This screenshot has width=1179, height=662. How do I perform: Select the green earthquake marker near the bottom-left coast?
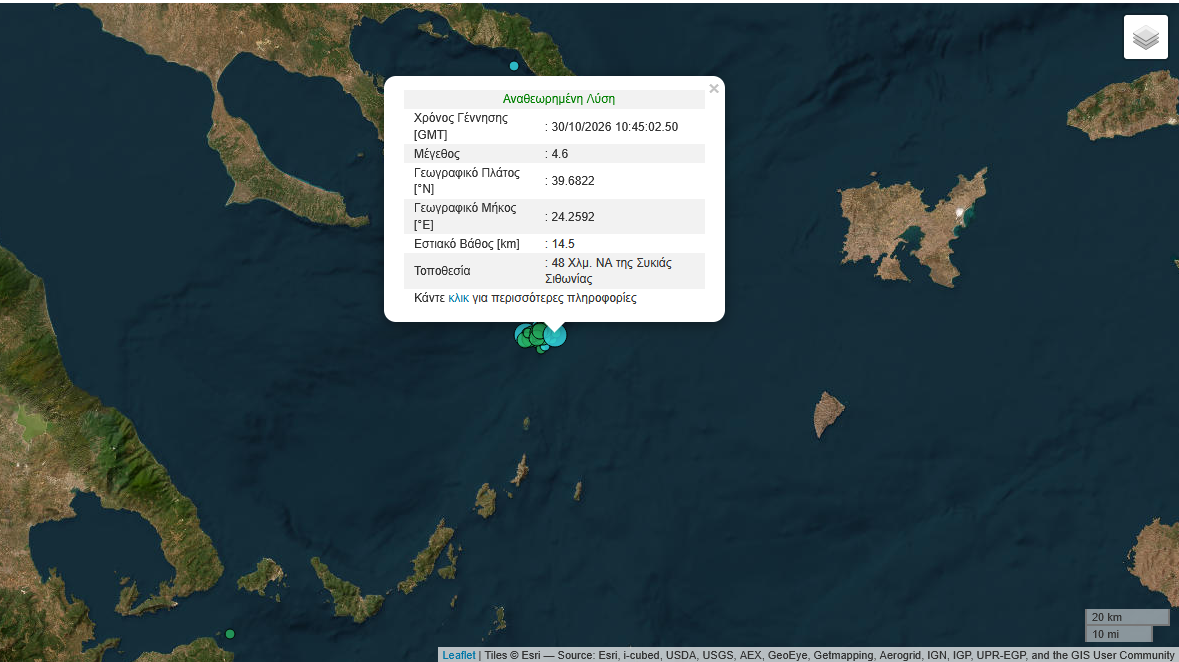pos(230,634)
